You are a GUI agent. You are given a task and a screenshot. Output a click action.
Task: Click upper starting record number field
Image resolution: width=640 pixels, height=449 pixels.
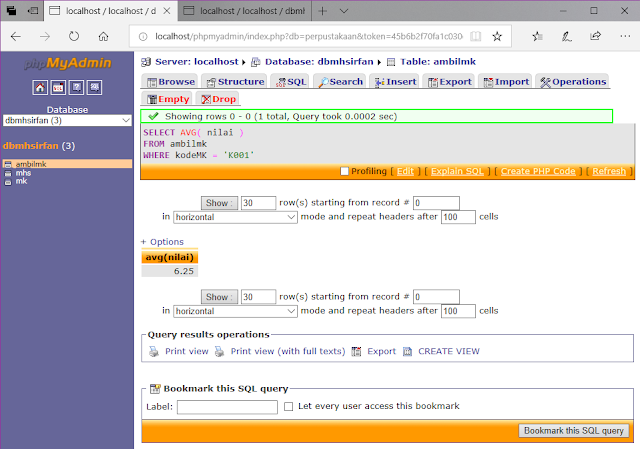(x=436, y=203)
